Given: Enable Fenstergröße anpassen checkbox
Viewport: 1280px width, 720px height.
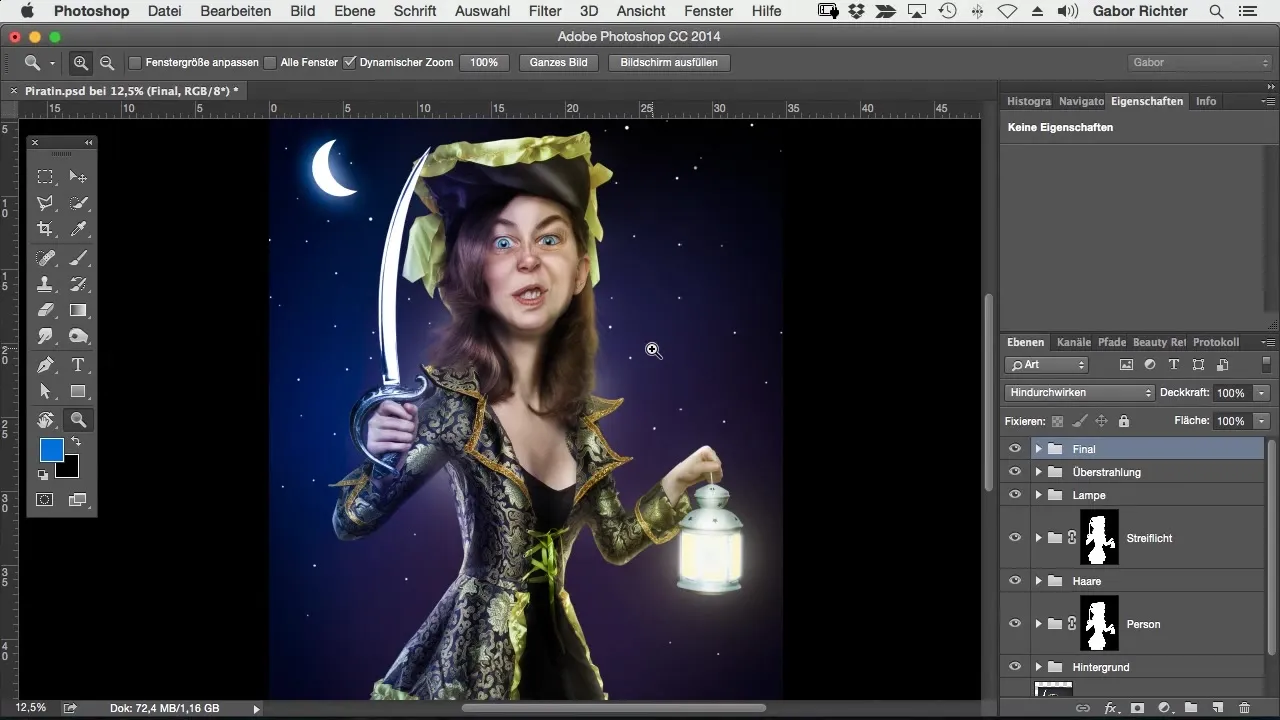Looking at the screenshot, I should [x=135, y=62].
